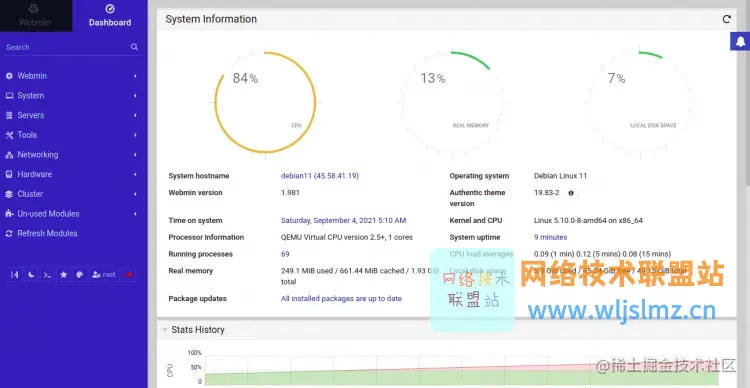Open theme configuration palette icon
750x388 pixels.
point(80,275)
